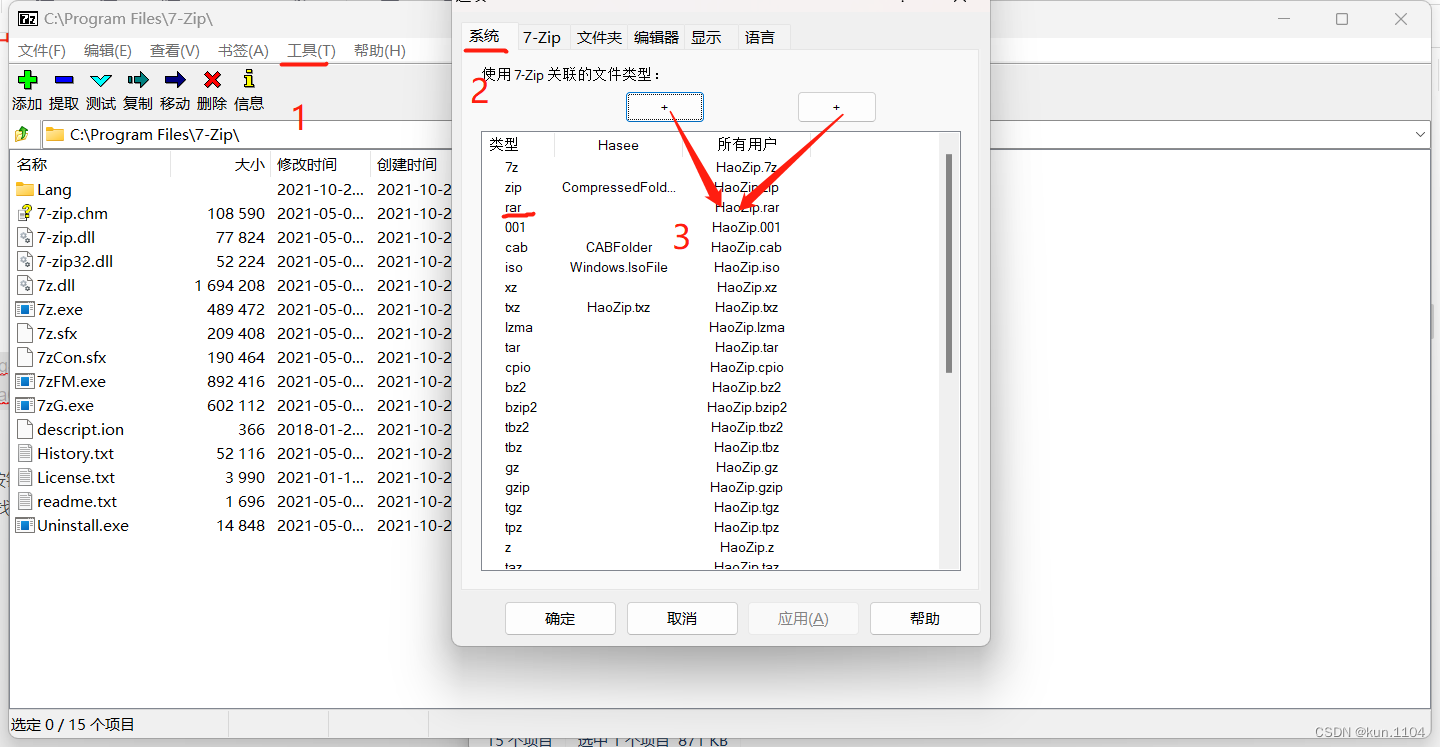Select the readme.txt file icon
Screen dimensions: 1440x747
coord(25,501)
